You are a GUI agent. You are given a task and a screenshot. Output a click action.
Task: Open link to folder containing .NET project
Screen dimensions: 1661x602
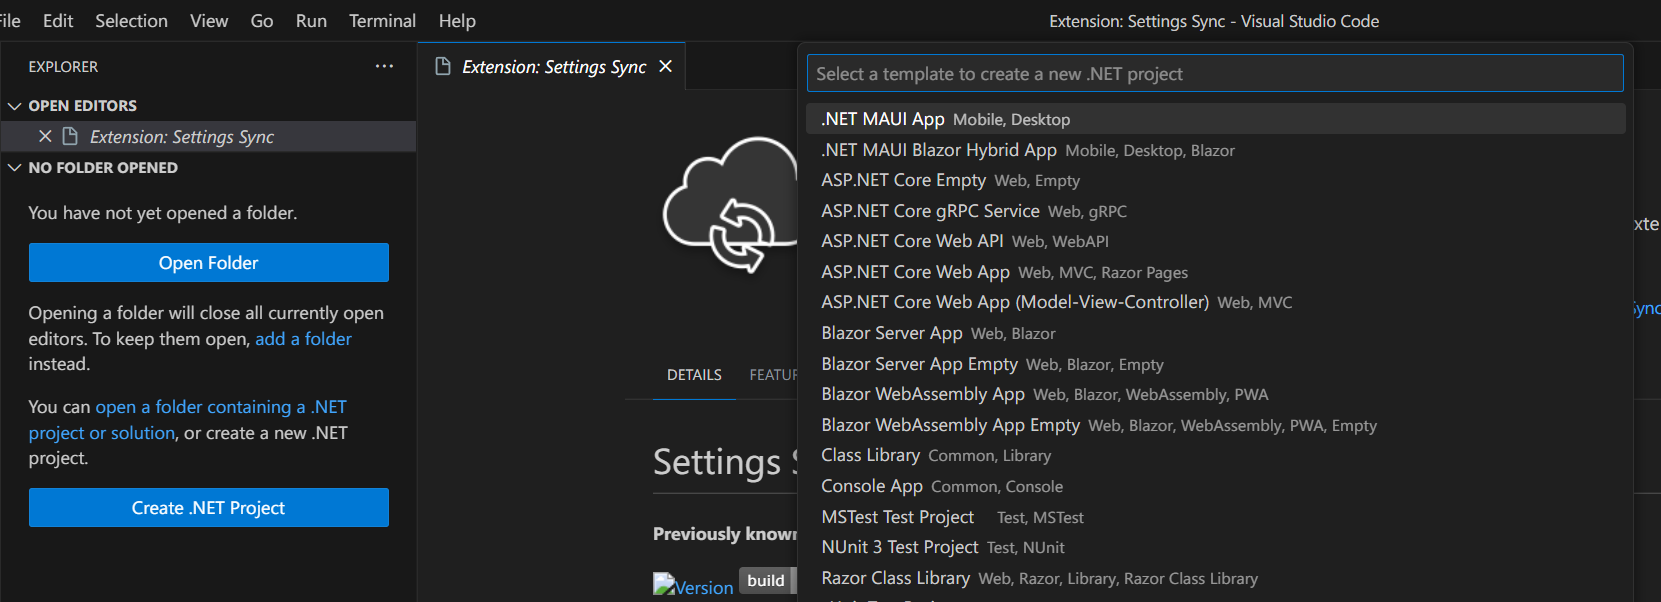(x=187, y=420)
